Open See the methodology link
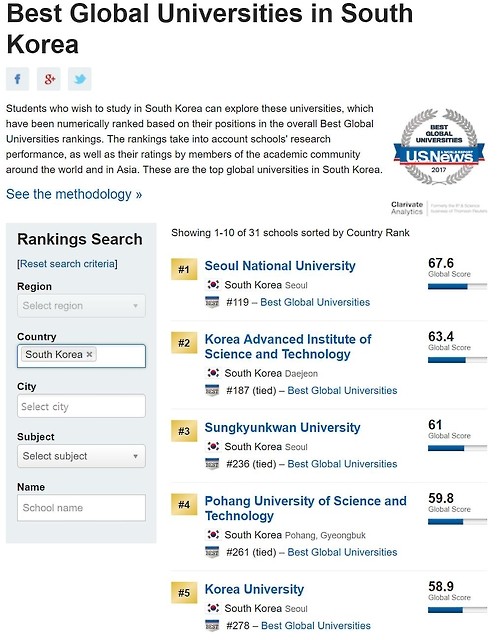Viewport: 499px width, 640px height. click(x=74, y=194)
